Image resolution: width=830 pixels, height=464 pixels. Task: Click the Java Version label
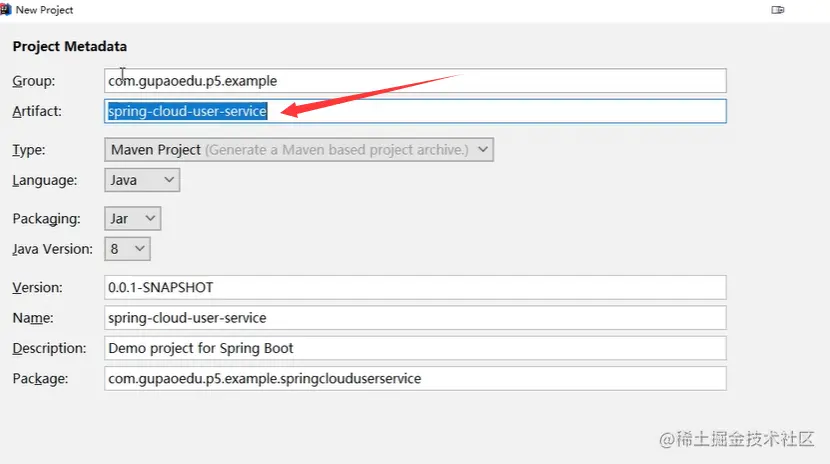pyautogui.click(x=52, y=249)
